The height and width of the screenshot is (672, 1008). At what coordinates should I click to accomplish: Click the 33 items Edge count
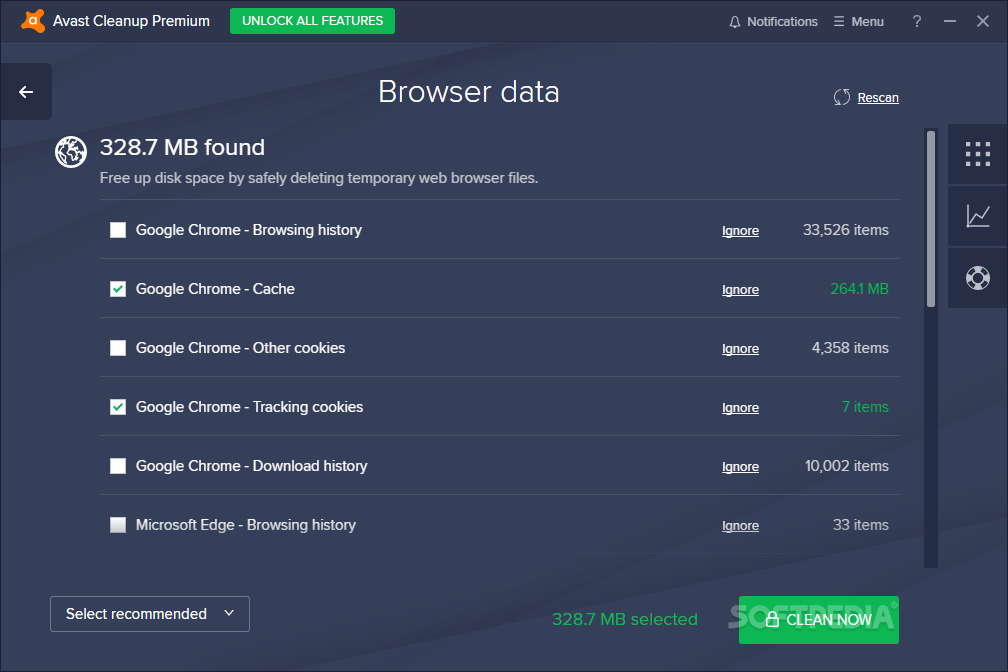coord(861,525)
